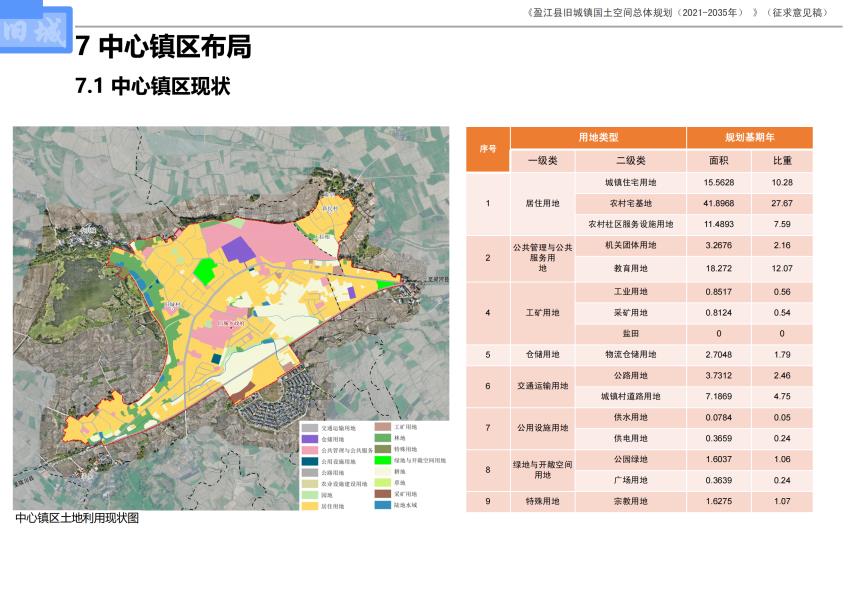Click the 比重 column header

pos(781,160)
